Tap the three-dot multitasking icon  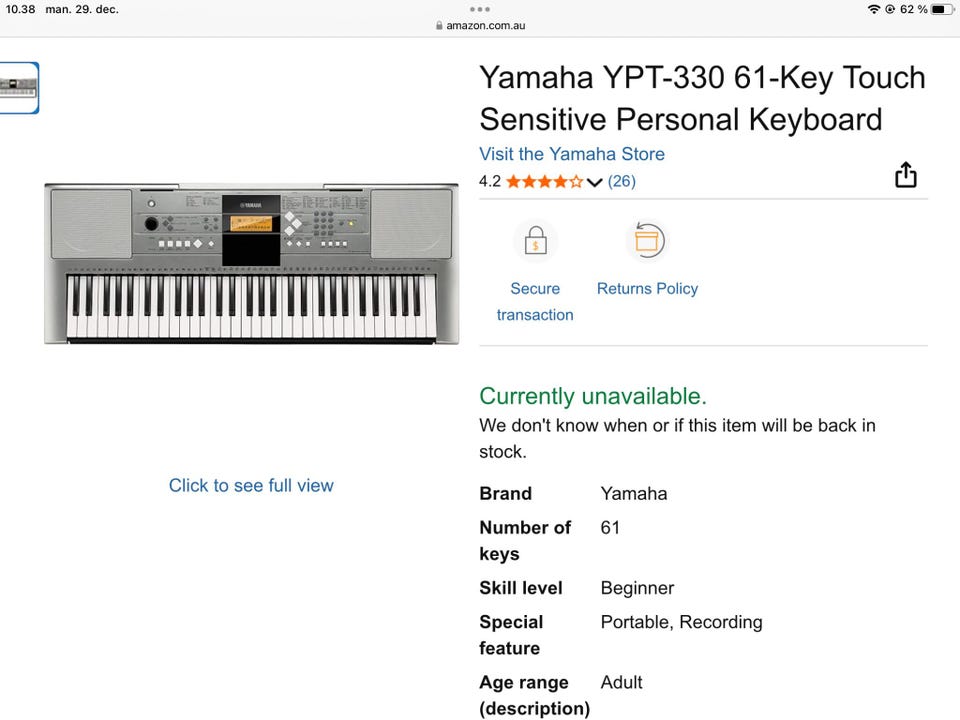[x=480, y=9]
